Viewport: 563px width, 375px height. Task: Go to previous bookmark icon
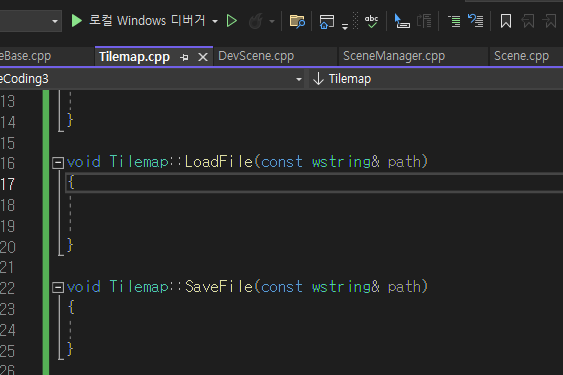click(x=528, y=21)
